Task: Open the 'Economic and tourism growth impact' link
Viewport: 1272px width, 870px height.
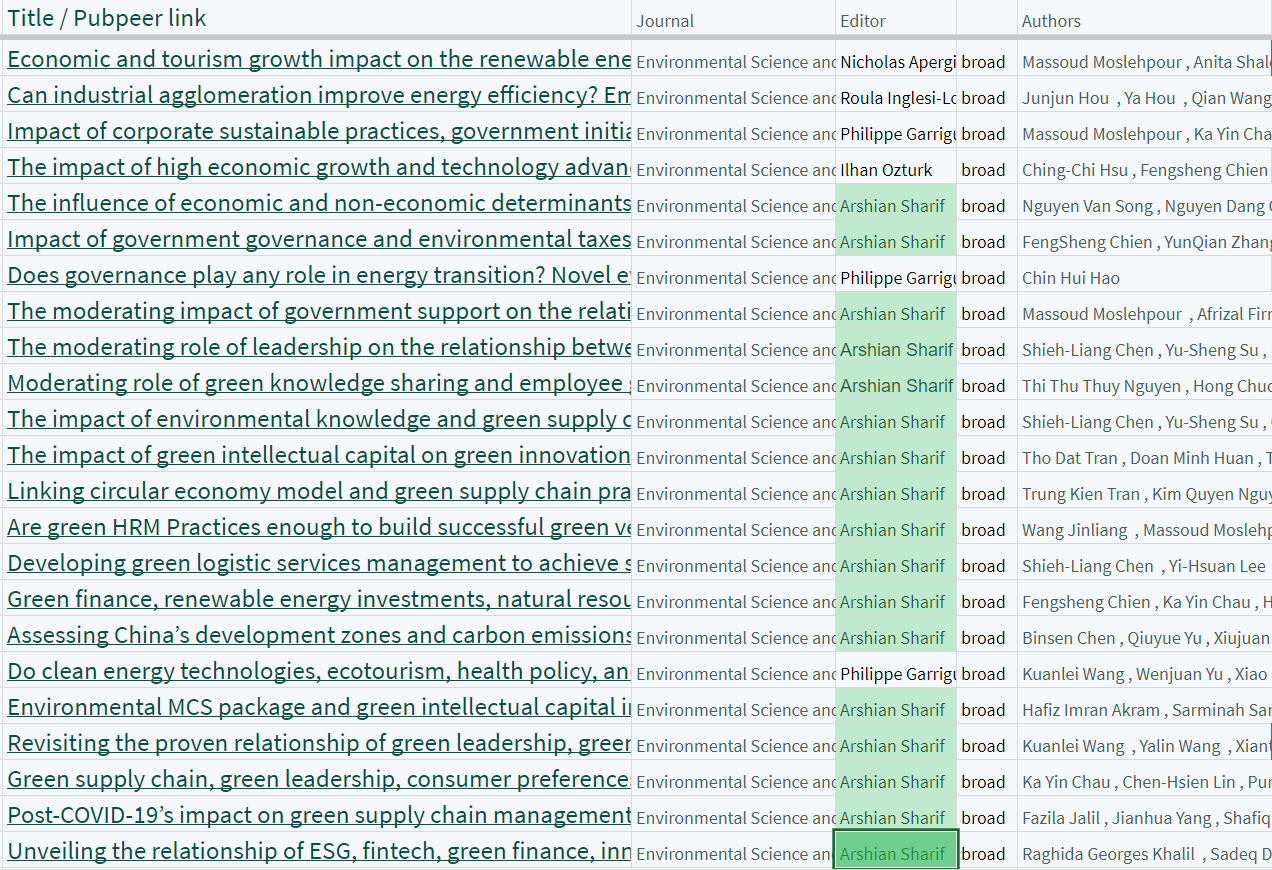Action: (318, 60)
